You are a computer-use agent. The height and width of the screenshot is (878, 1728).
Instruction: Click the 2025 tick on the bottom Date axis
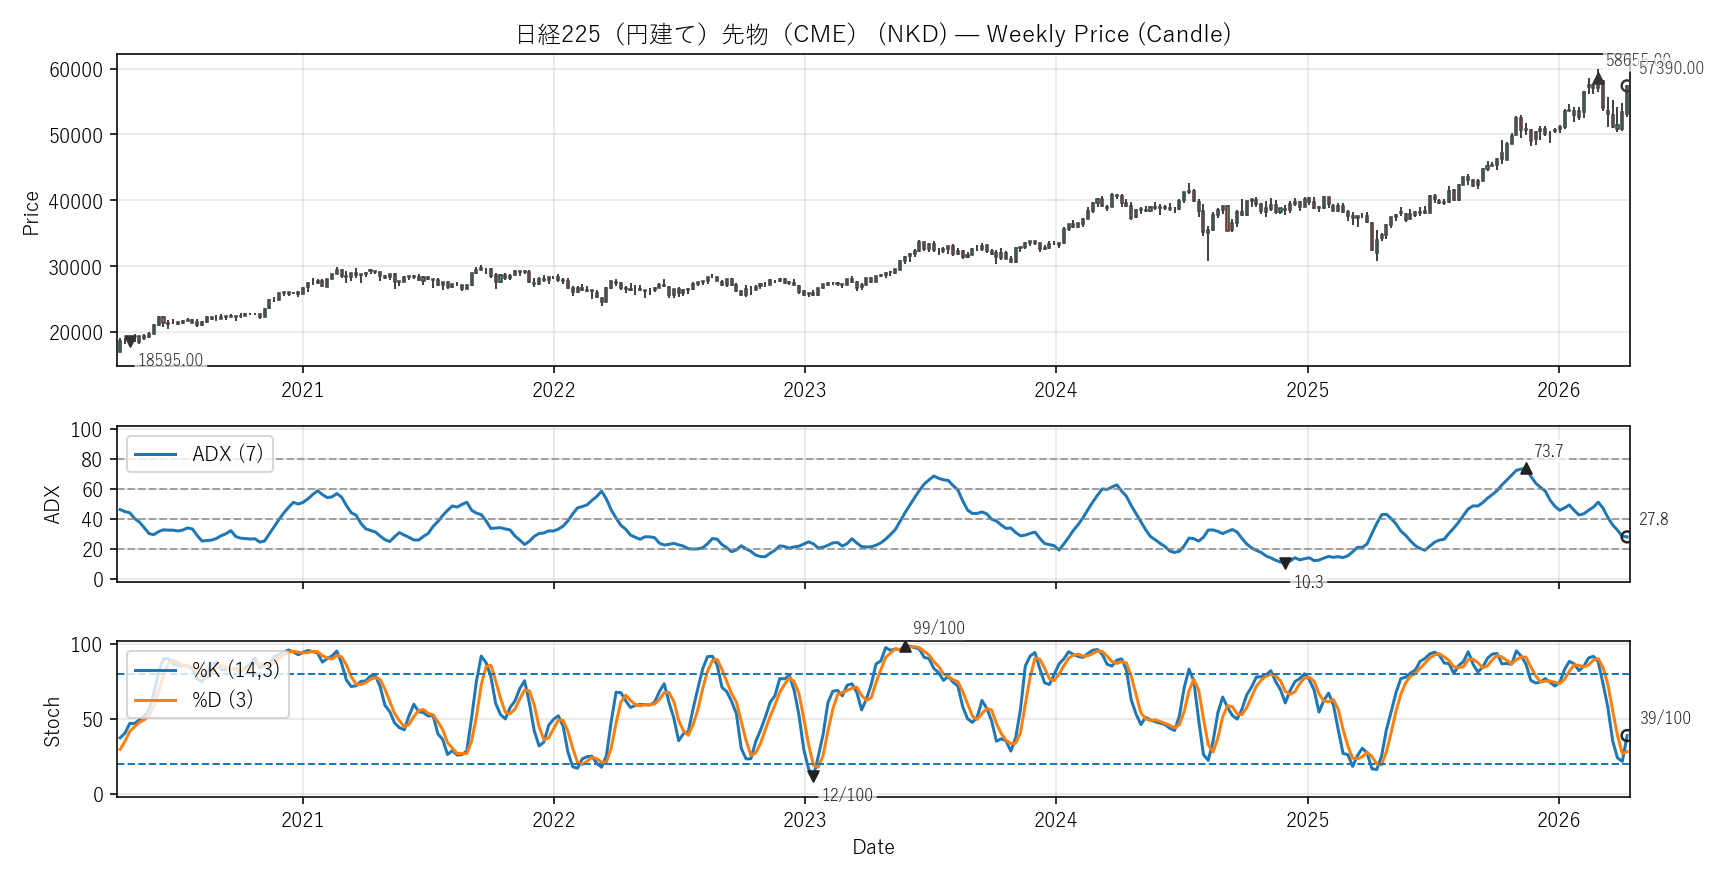[1307, 820]
